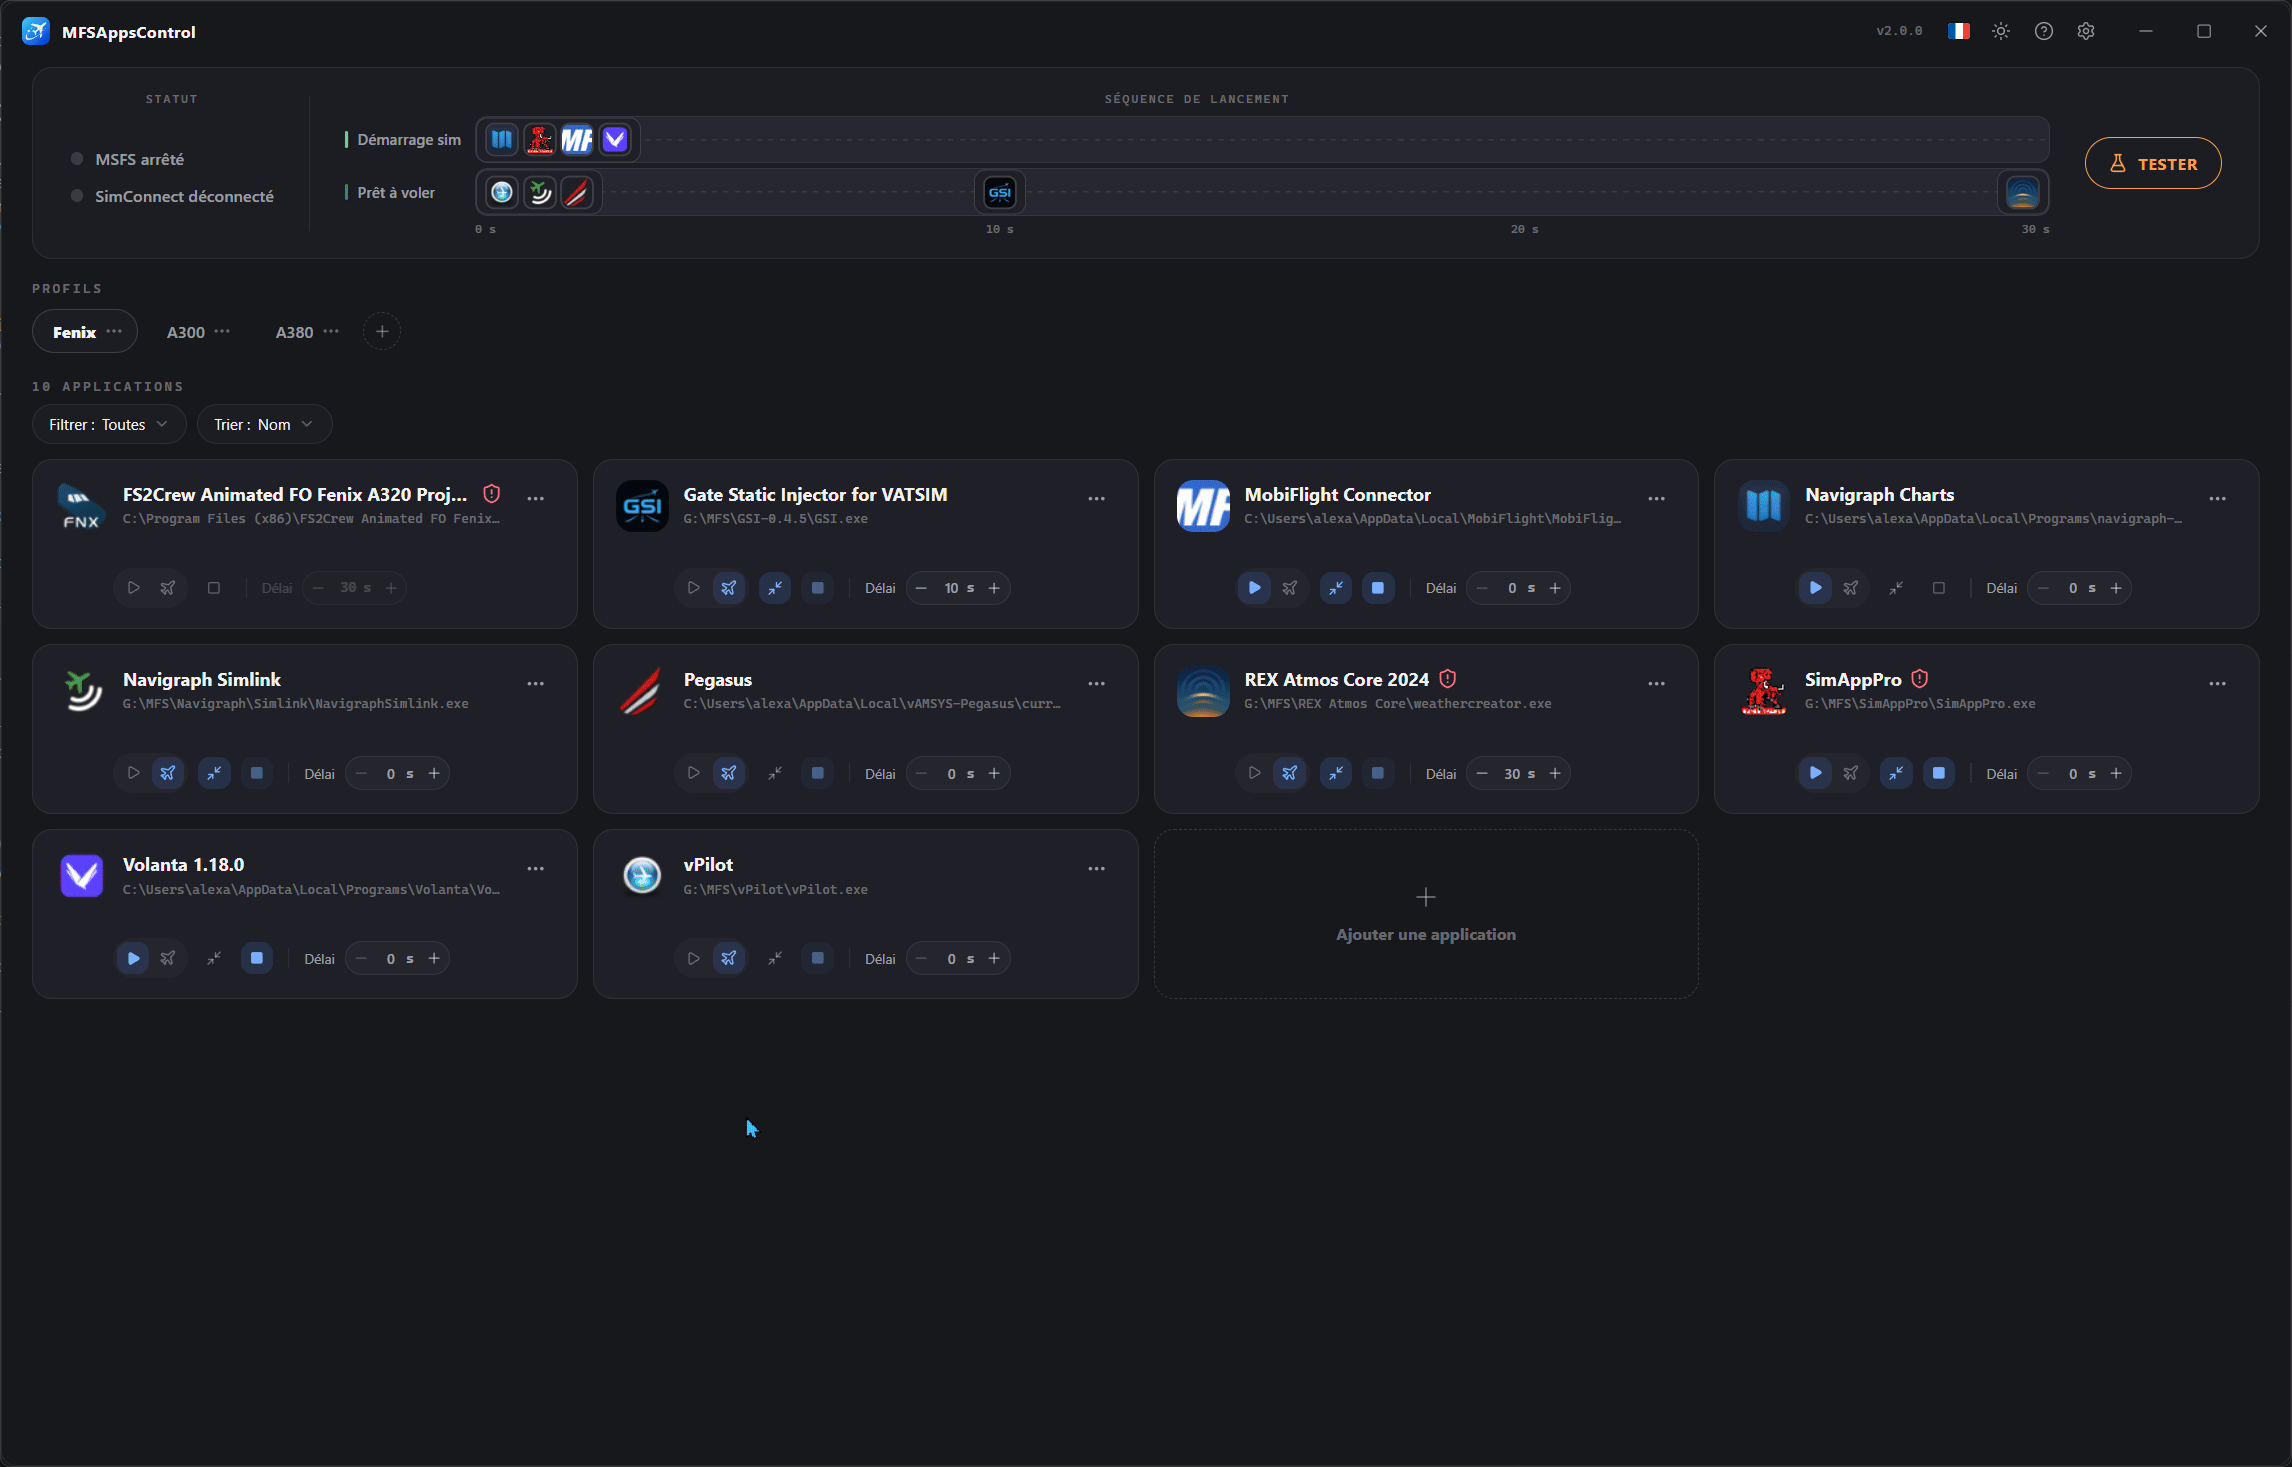Toggle ready-to-fly plane for Gate Static Injector
The height and width of the screenshot is (1467, 2292).
pos(729,588)
